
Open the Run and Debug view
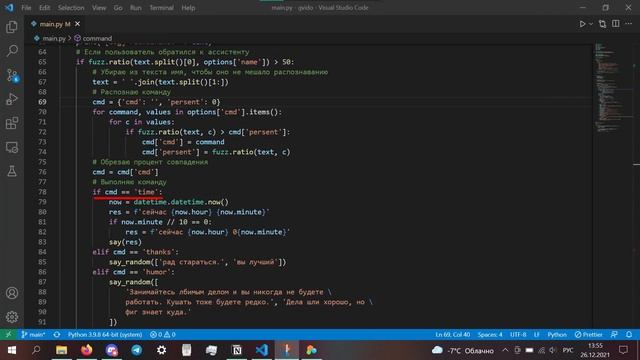12,99
